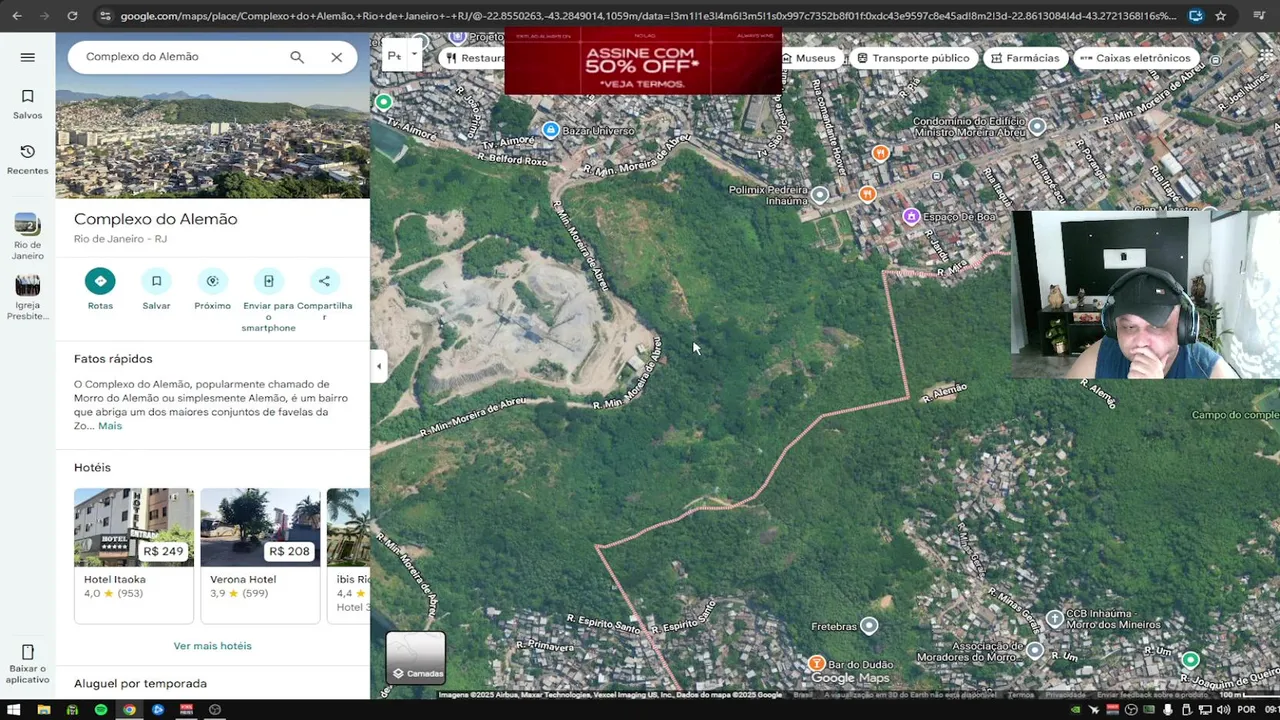Open the Salvos saved places panel

[27, 104]
